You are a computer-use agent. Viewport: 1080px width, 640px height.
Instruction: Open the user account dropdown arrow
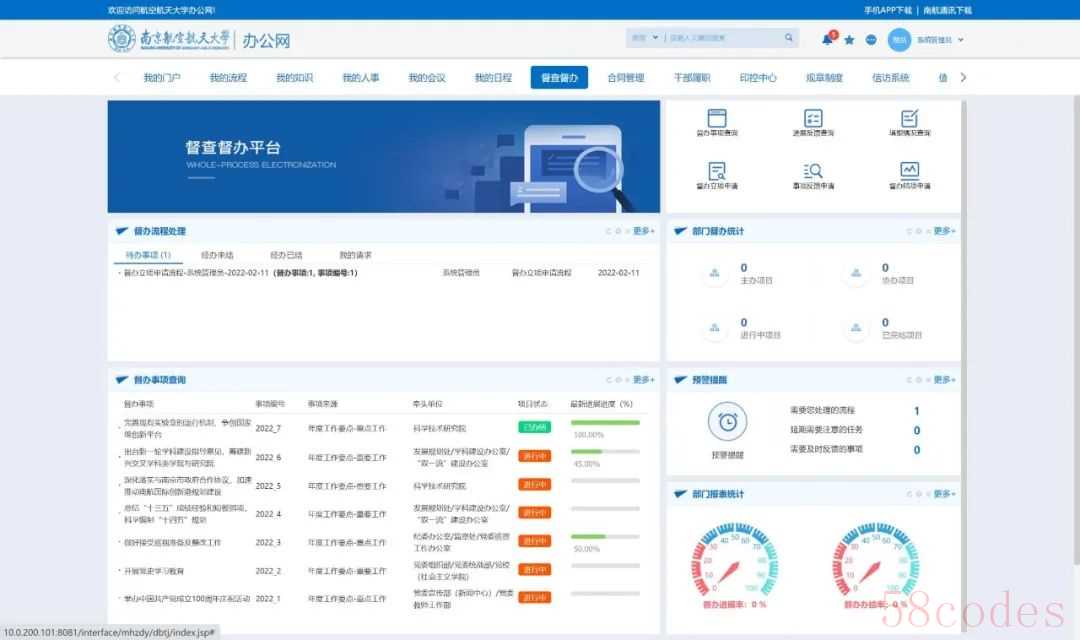[x=961, y=40]
